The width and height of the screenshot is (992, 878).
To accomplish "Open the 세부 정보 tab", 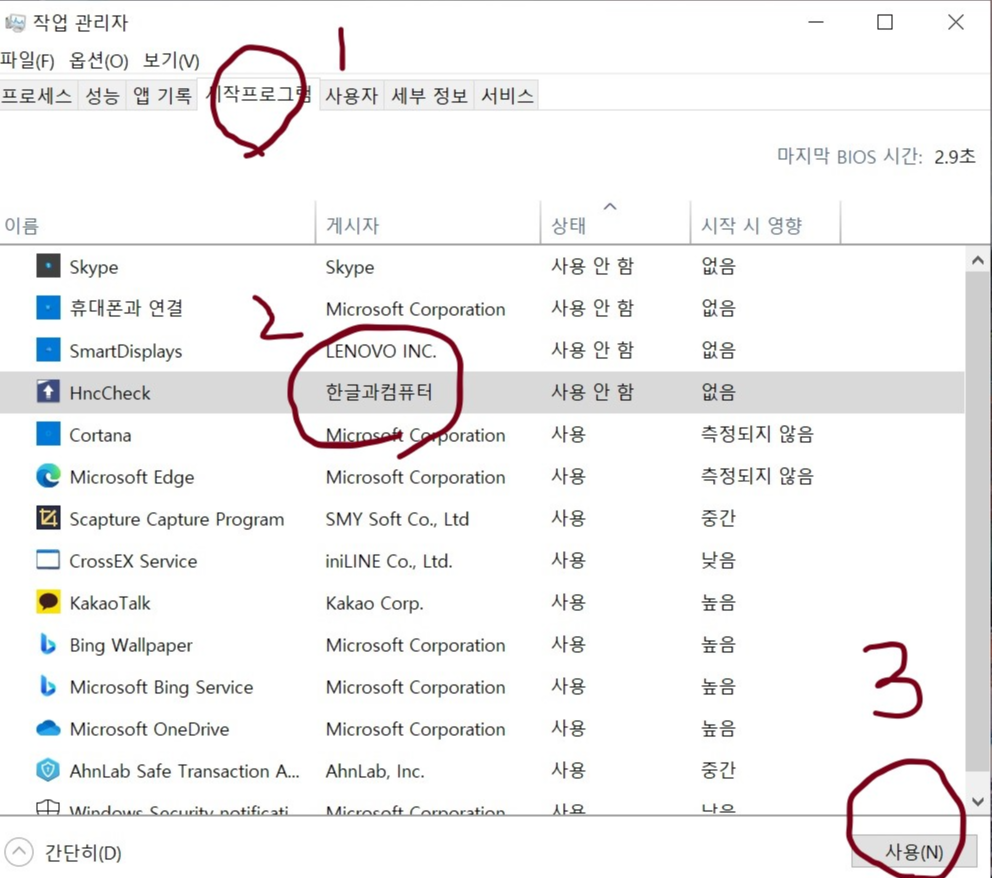I will pos(429,96).
